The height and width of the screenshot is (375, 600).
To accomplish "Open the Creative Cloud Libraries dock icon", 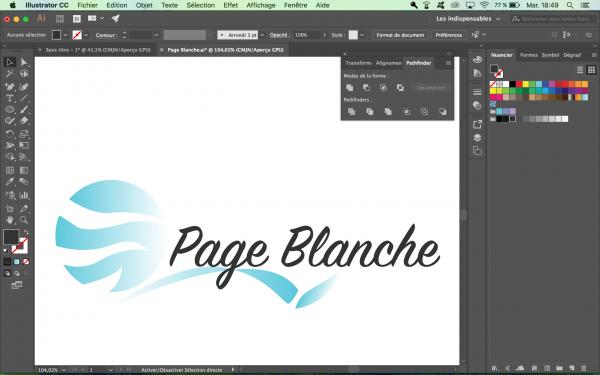I will pos(477,60).
